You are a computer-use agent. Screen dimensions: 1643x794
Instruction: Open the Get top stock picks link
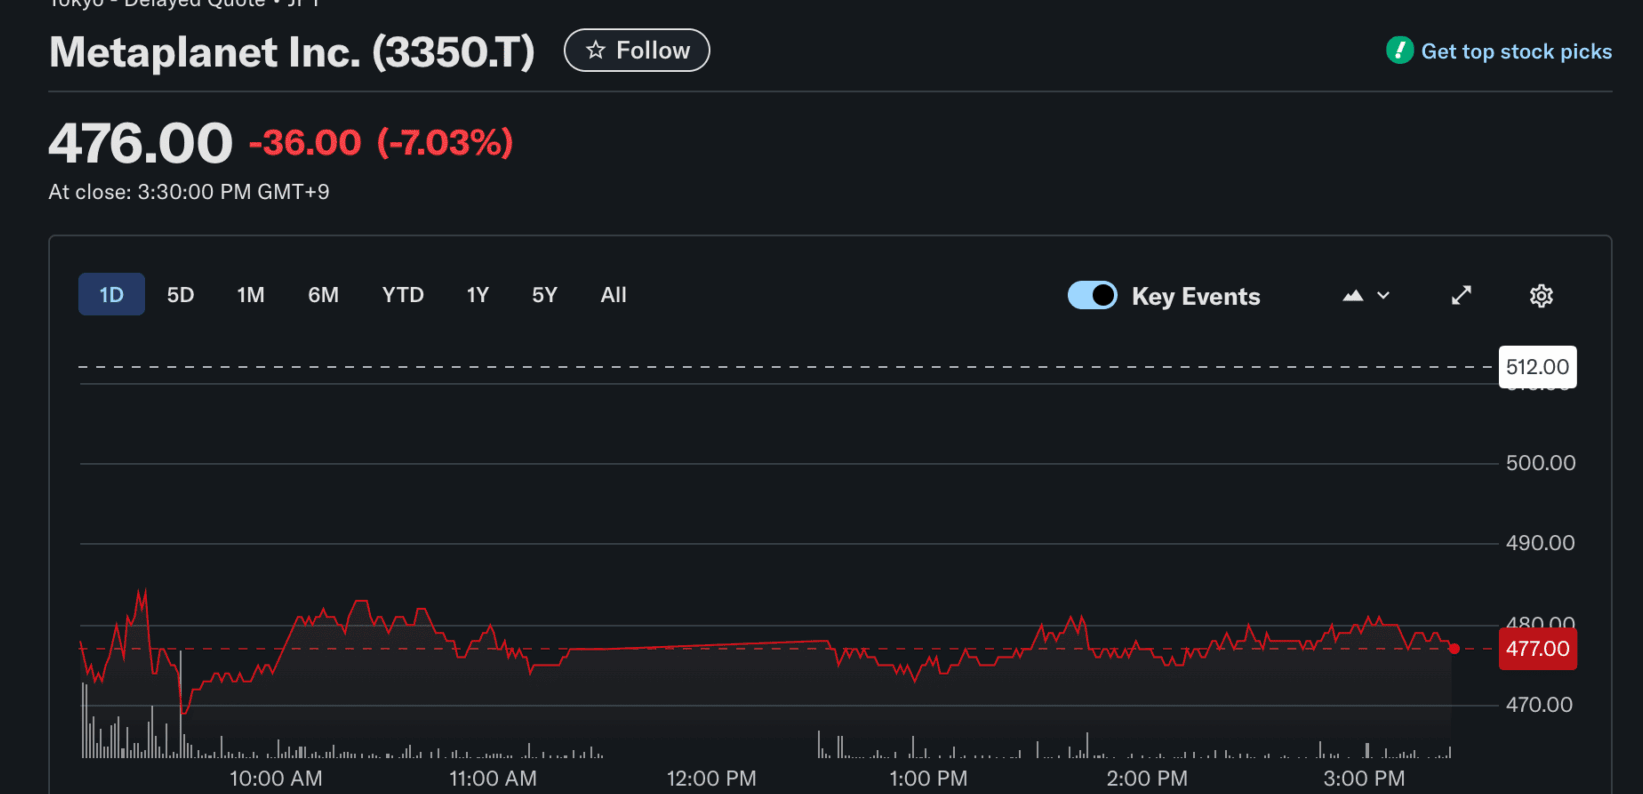pos(1515,51)
